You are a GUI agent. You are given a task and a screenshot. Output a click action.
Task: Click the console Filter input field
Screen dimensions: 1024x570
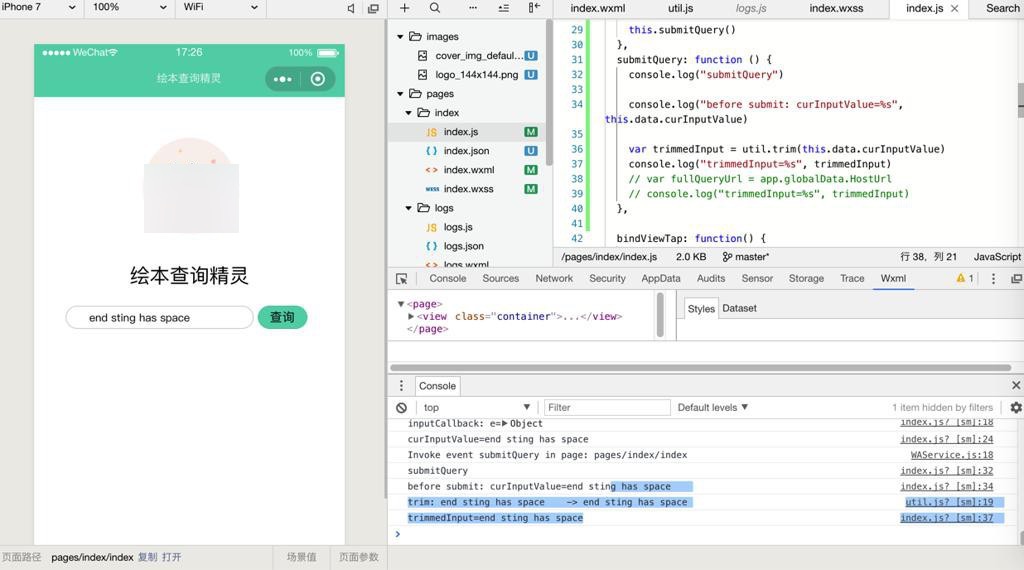[x=607, y=408]
